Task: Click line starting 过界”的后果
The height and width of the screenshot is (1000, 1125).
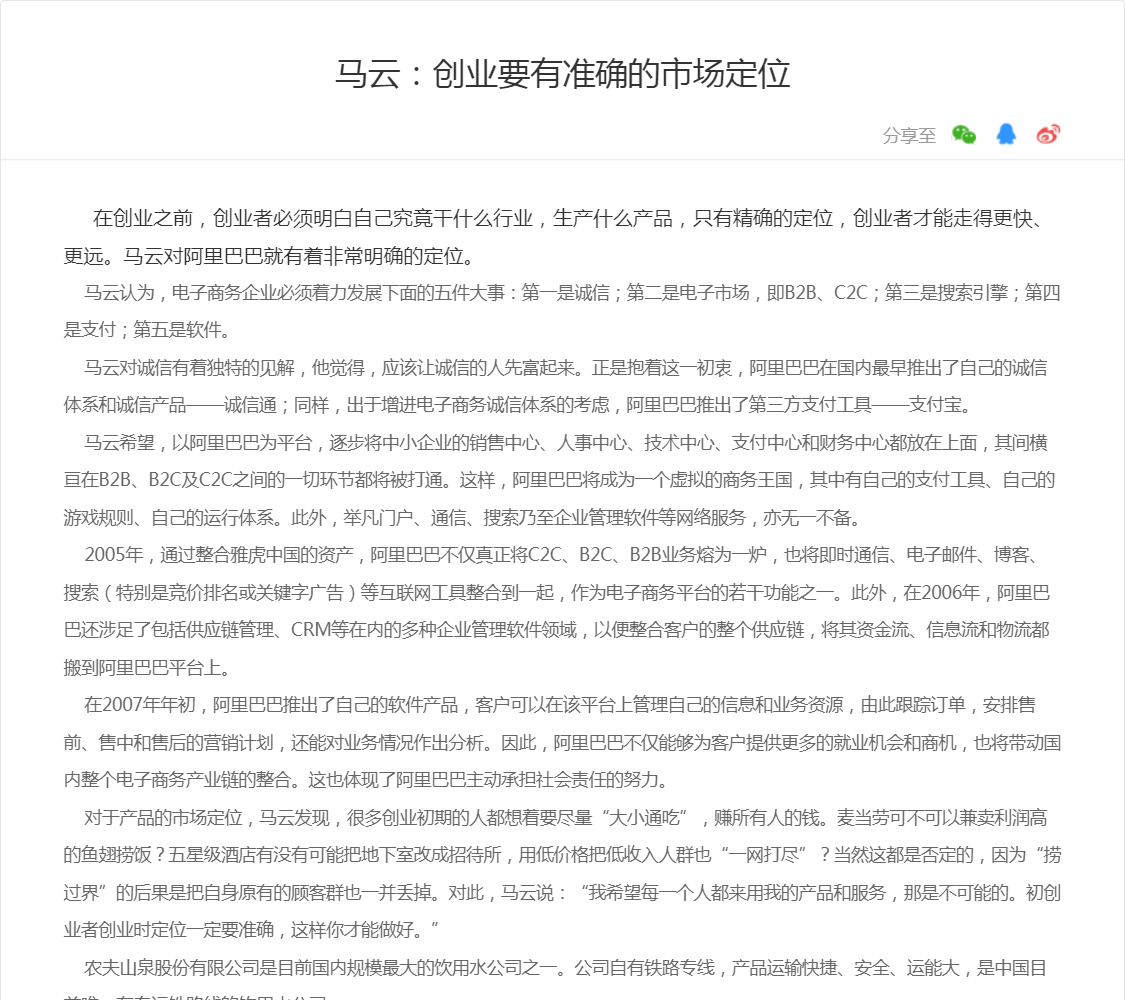Action: [562, 892]
